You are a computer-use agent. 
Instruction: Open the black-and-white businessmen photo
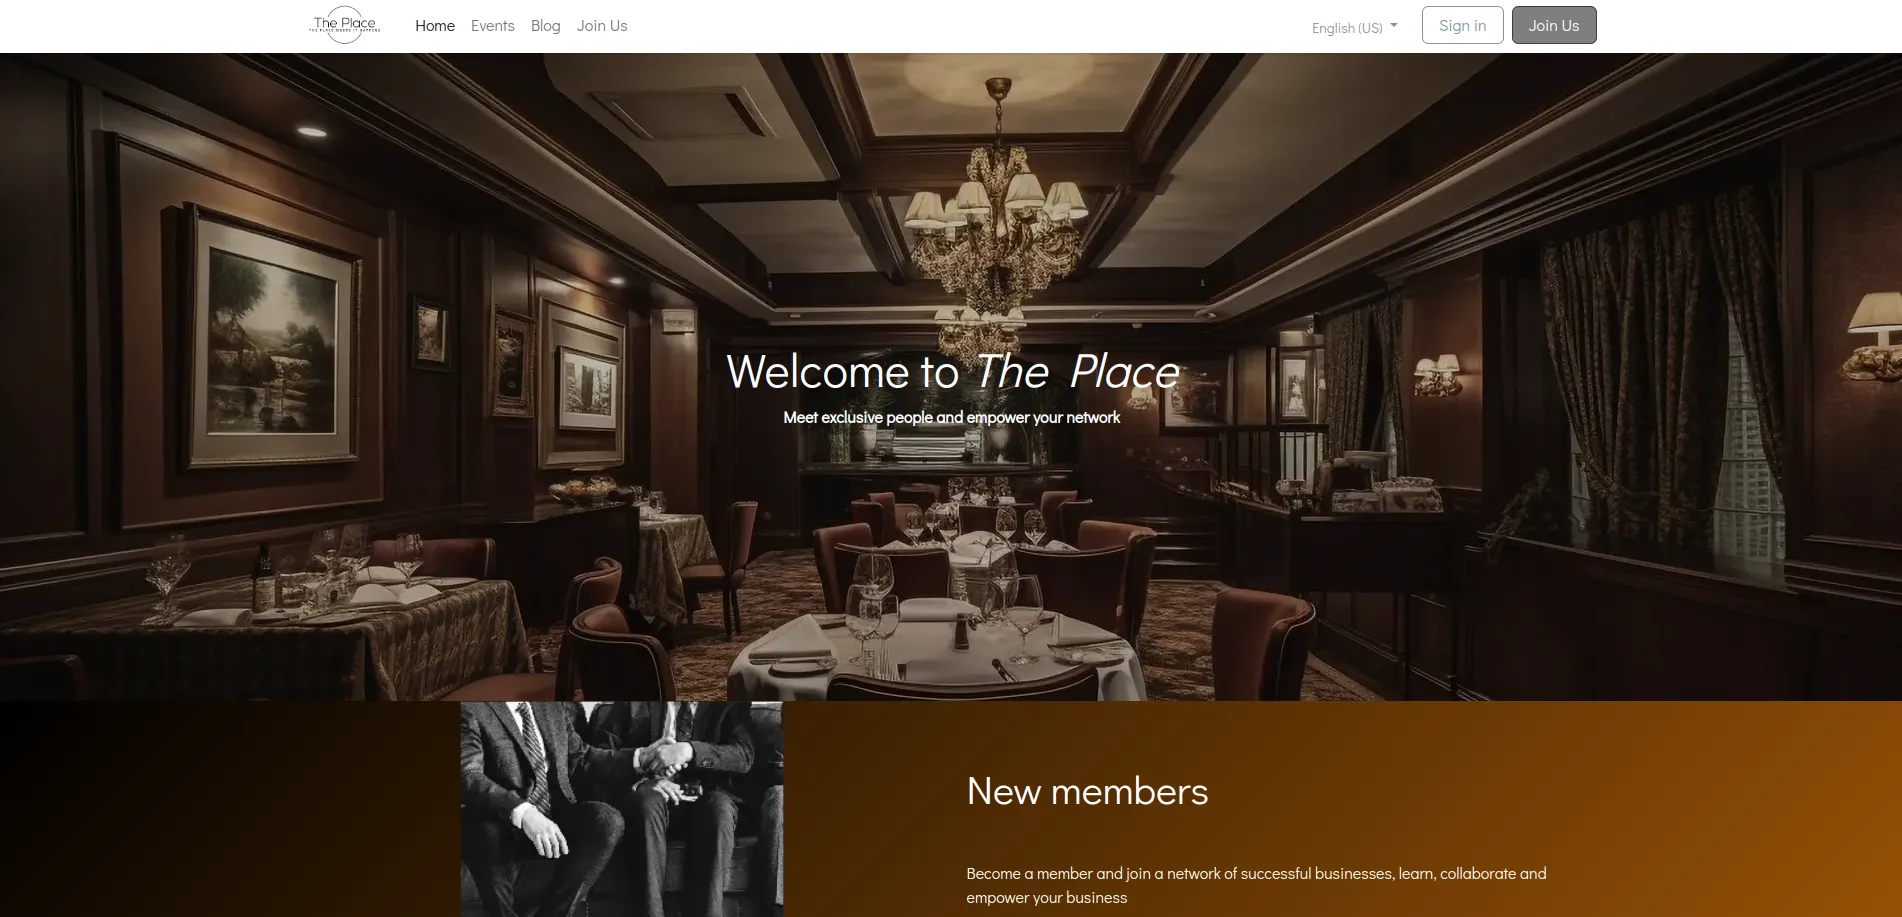click(x=621, y=809)
